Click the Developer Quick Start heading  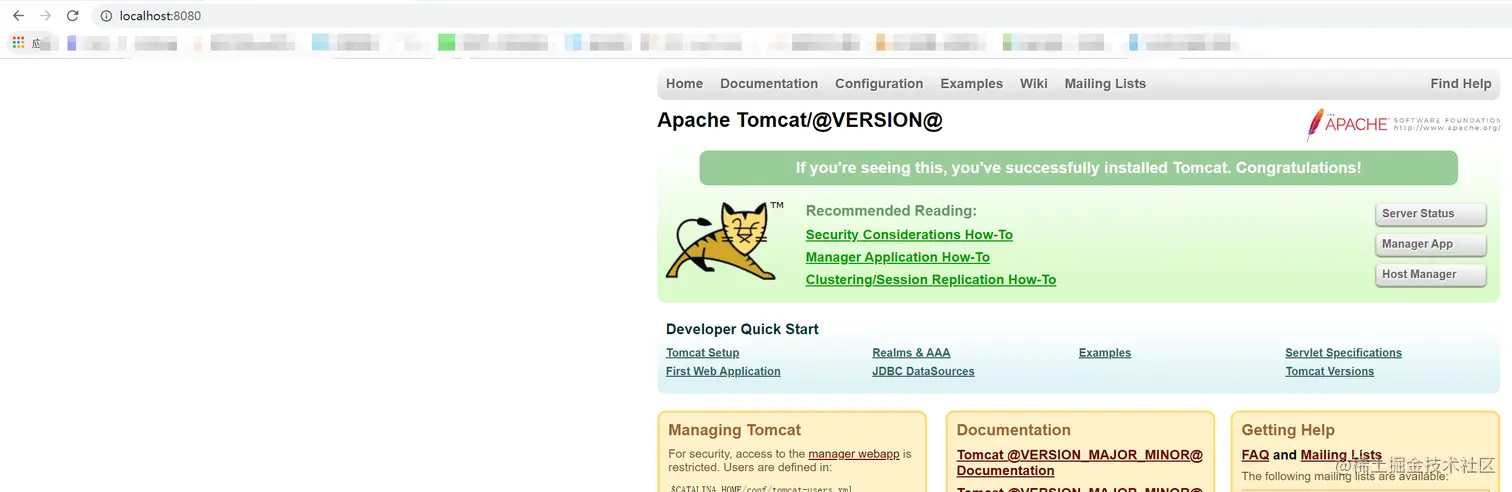coord(742,329)
